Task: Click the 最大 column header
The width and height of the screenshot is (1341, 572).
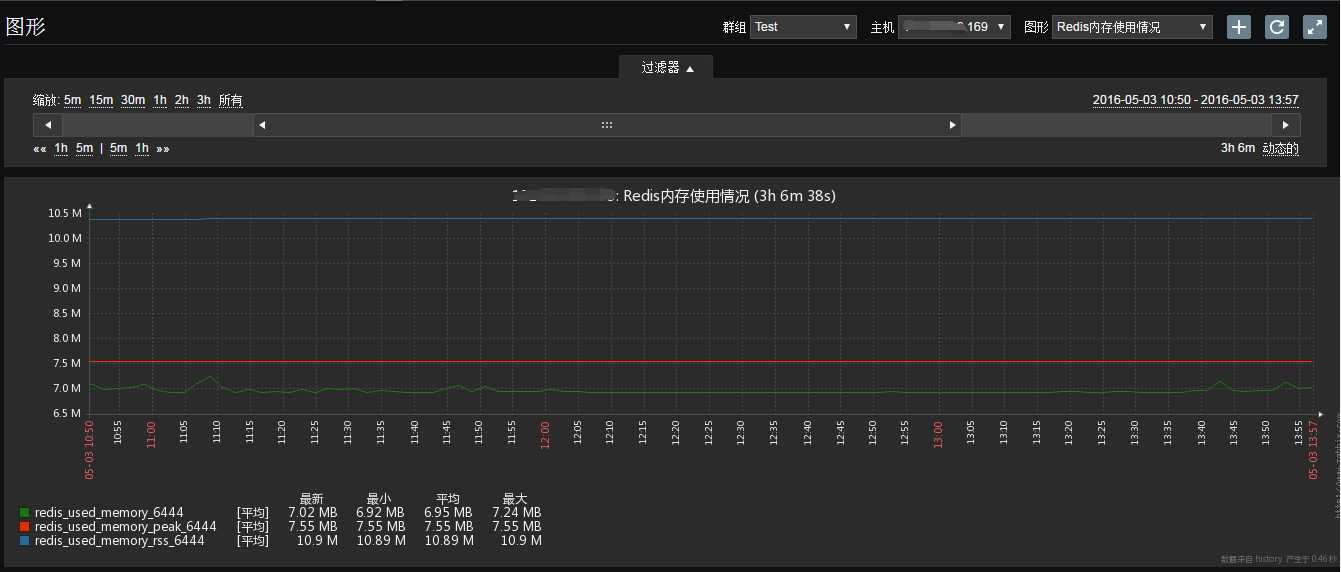Action: coord(515,499)
